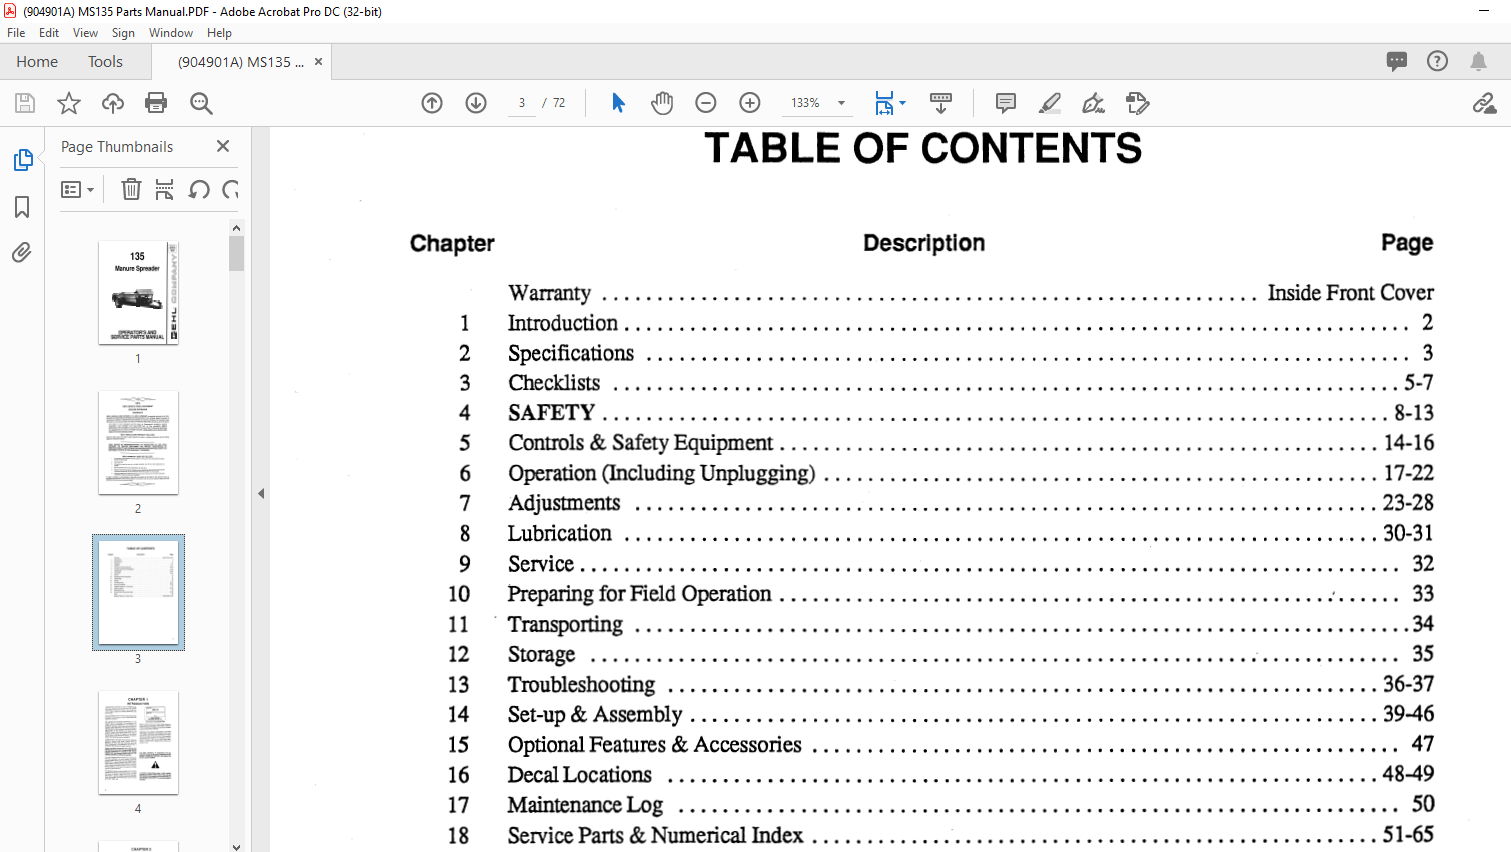1511x852 pixels.
Task: Collapse the navigation pane arrow
Action: tap(261, 493)
